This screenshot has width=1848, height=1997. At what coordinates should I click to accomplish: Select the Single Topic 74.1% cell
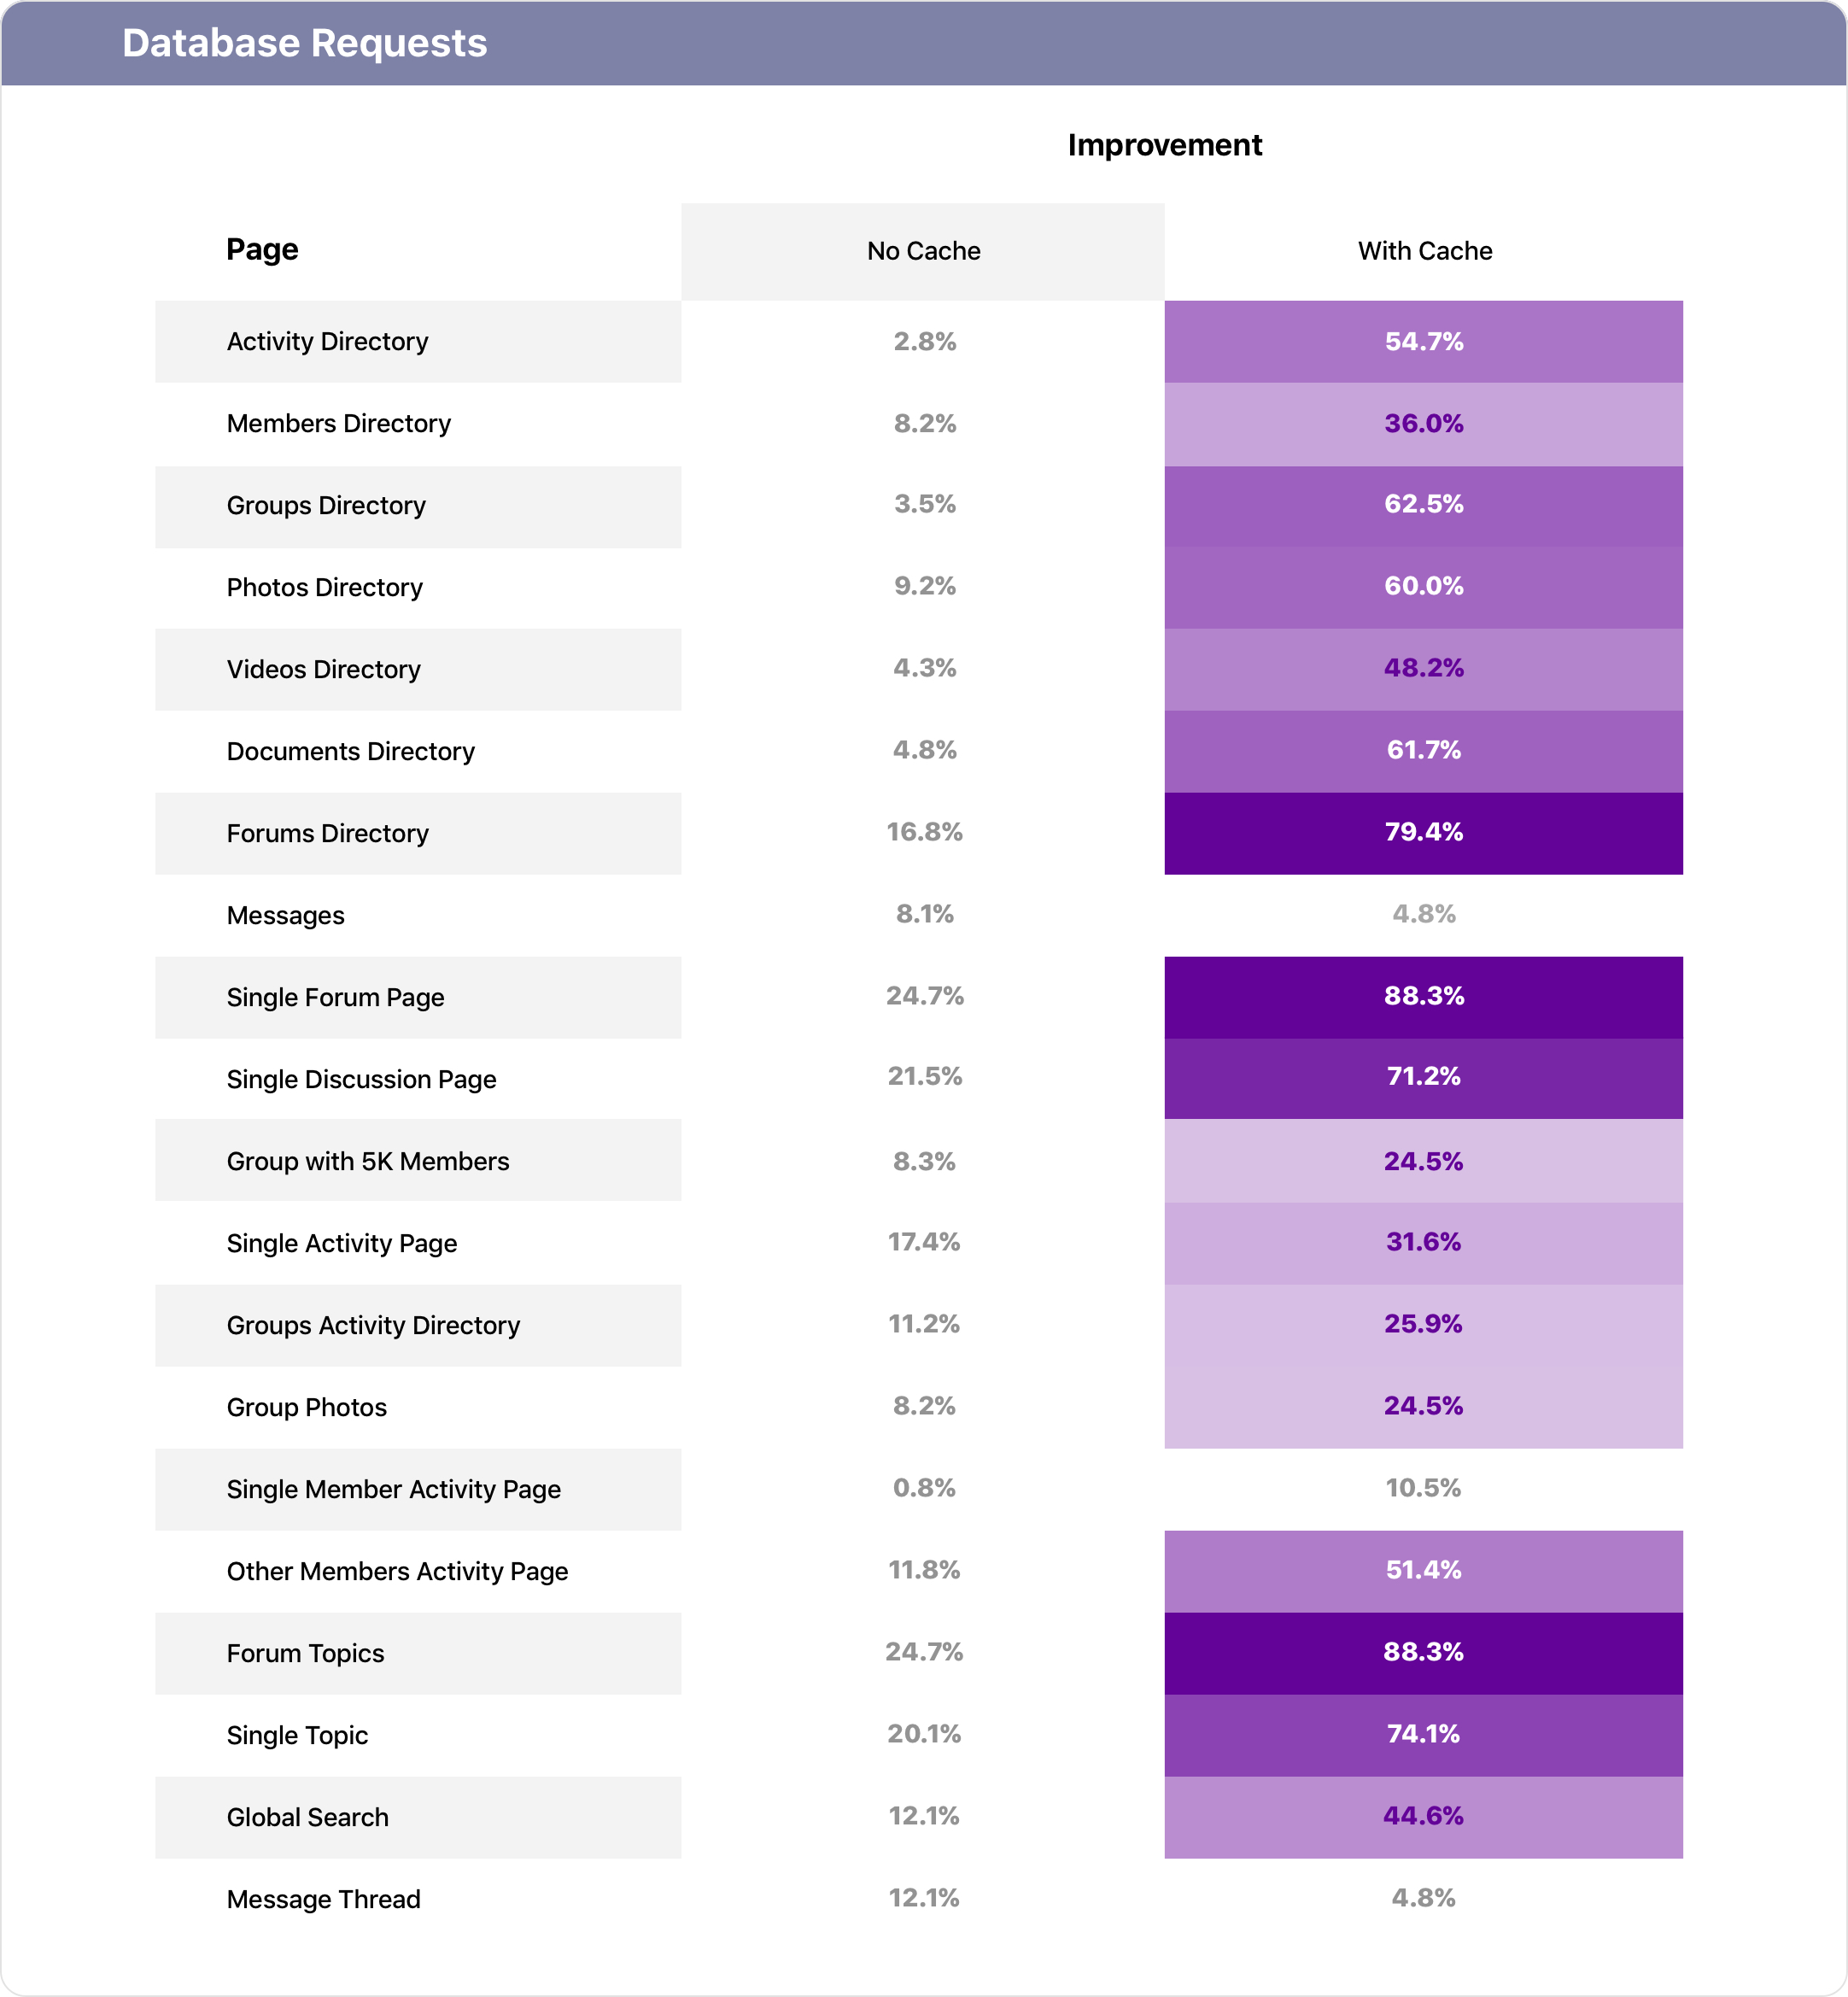(x=1424, y=1735)
